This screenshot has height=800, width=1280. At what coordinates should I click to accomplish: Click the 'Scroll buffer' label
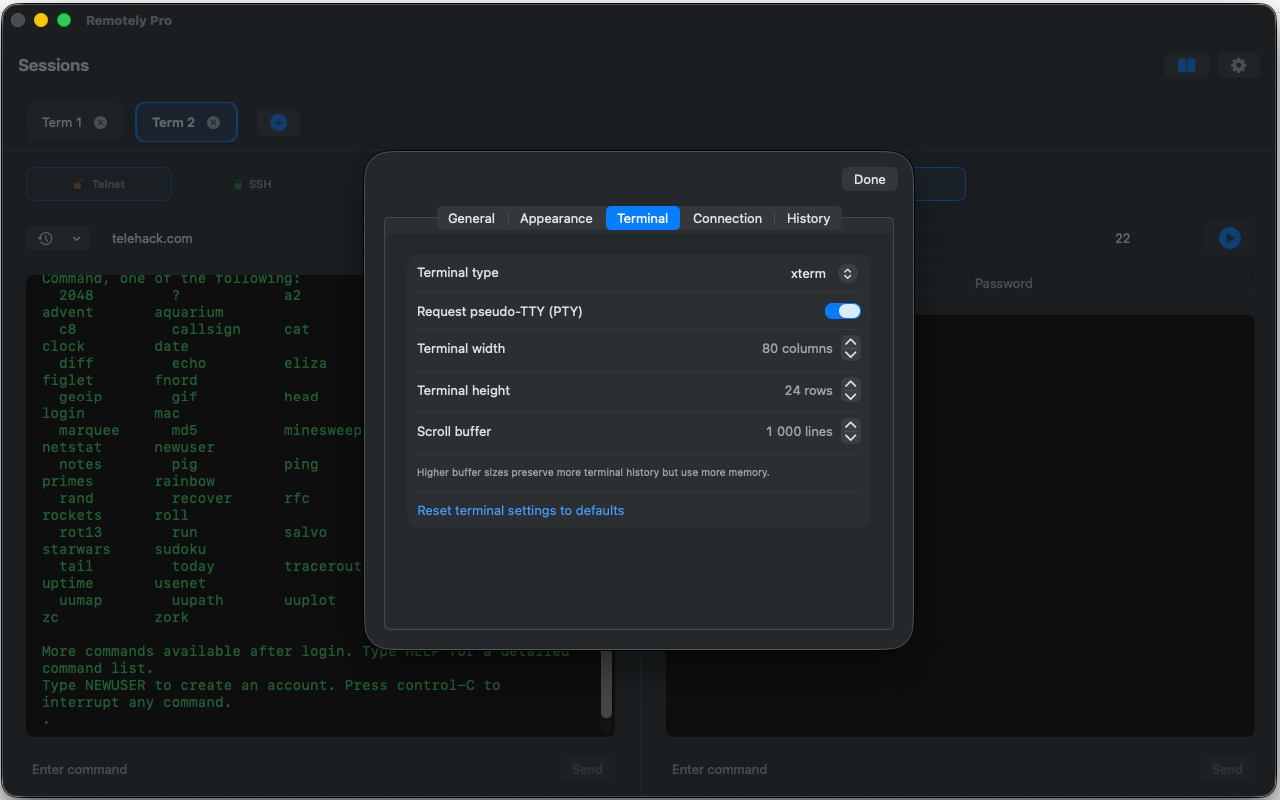(x=454, y=431)
